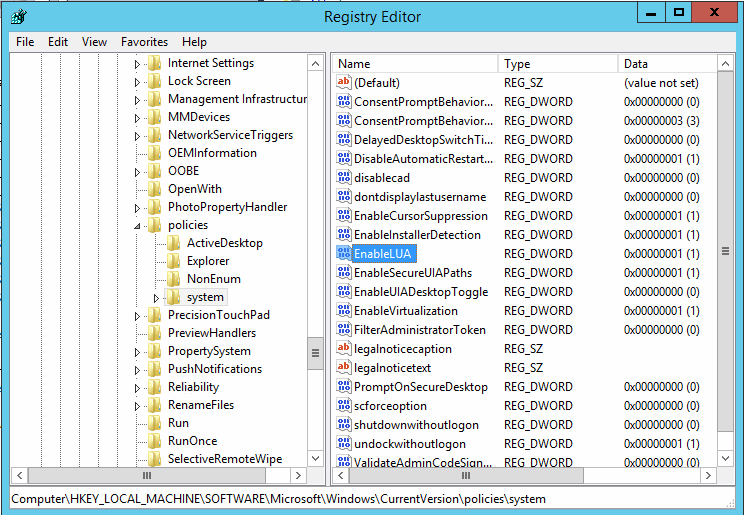
Task: Select the OpenWith key
Action: coord(195,189)
